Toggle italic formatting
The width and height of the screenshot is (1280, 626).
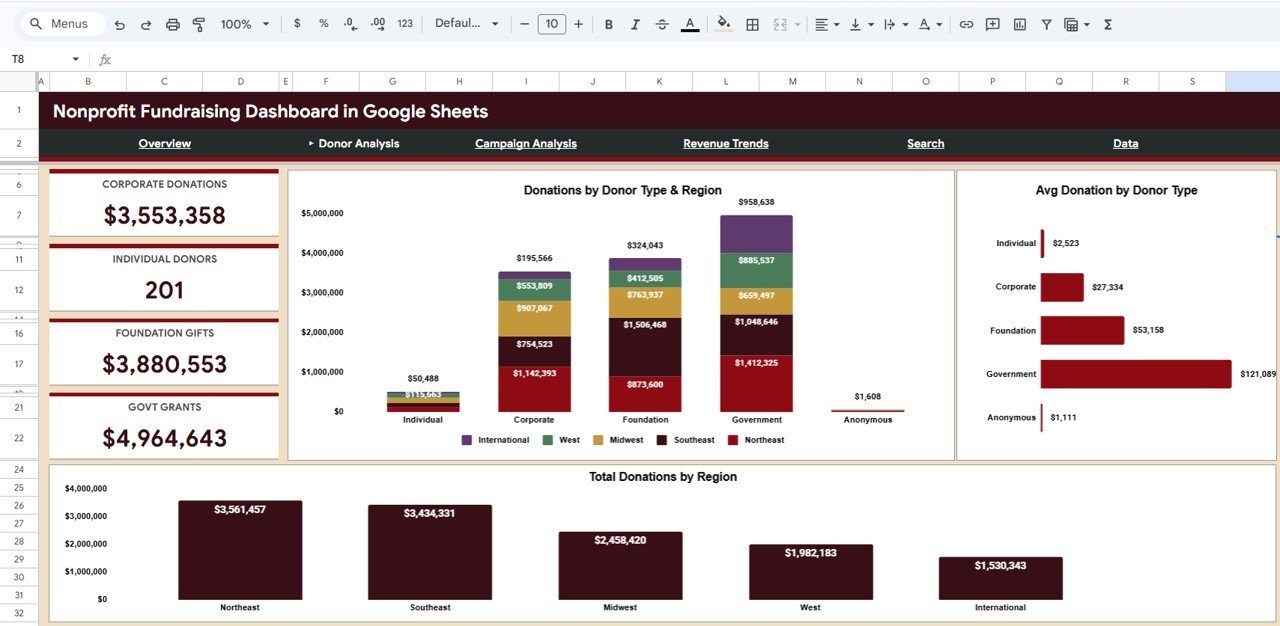[x=635, y=23]
